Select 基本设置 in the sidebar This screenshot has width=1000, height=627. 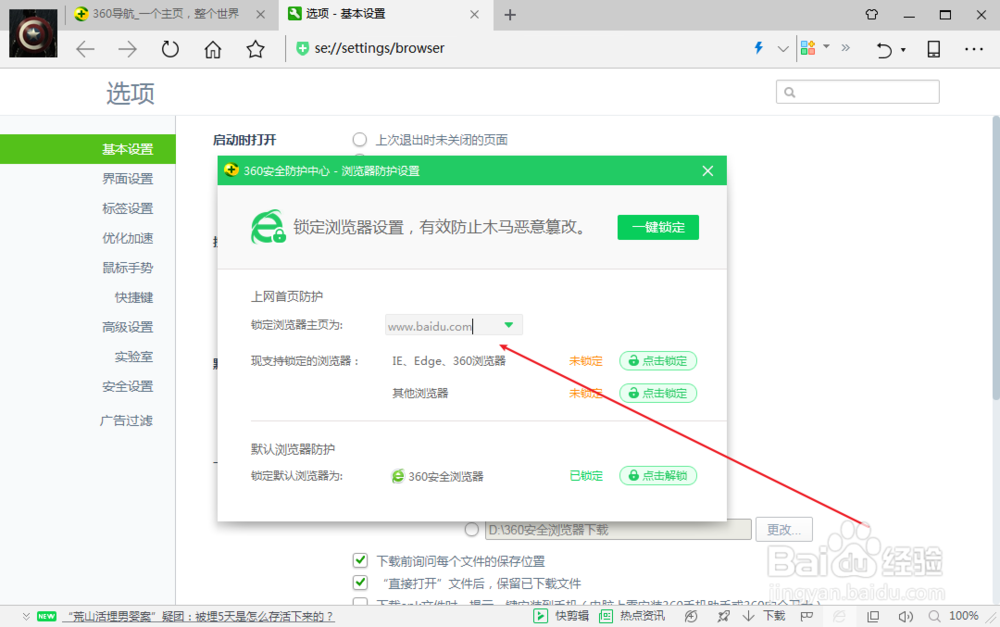(x=88, y=149)
